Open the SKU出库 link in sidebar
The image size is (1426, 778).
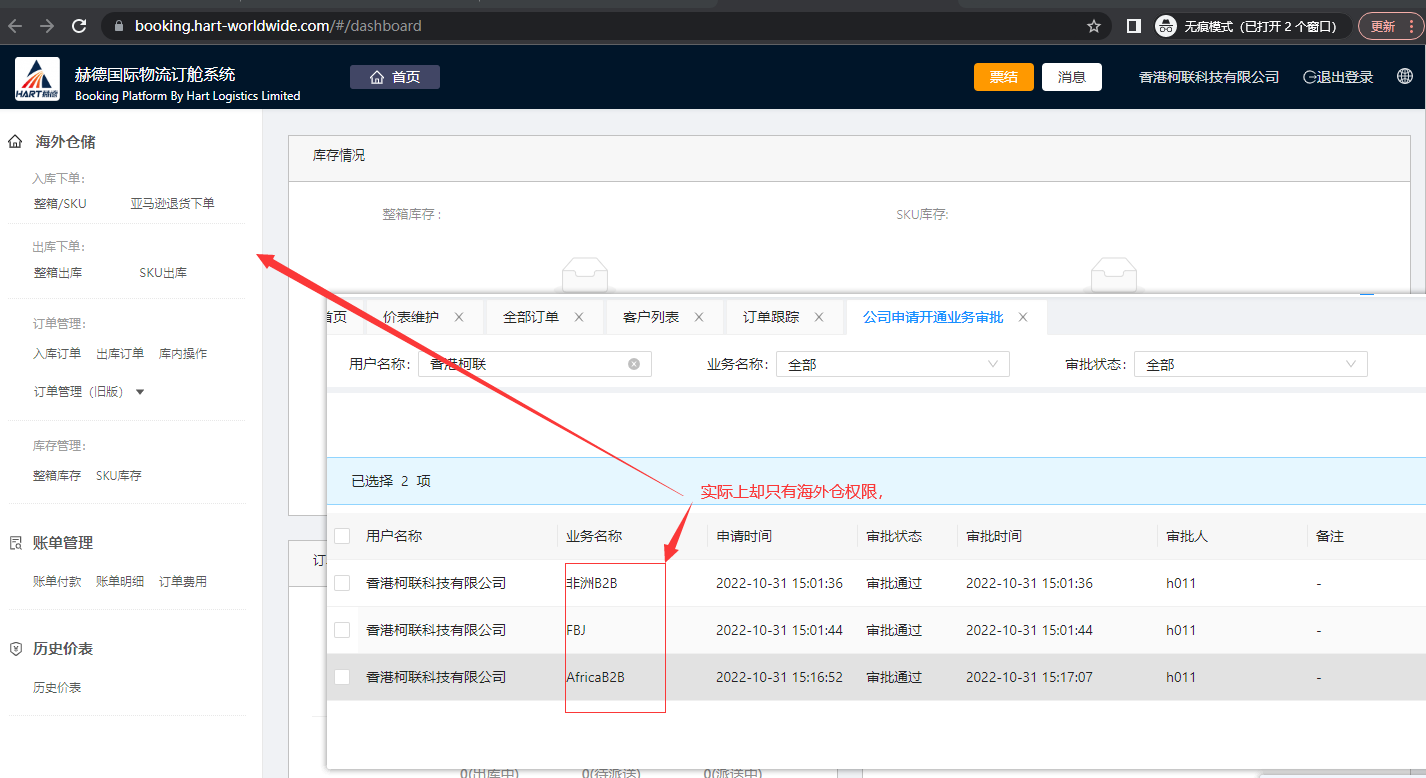(163, 272)
